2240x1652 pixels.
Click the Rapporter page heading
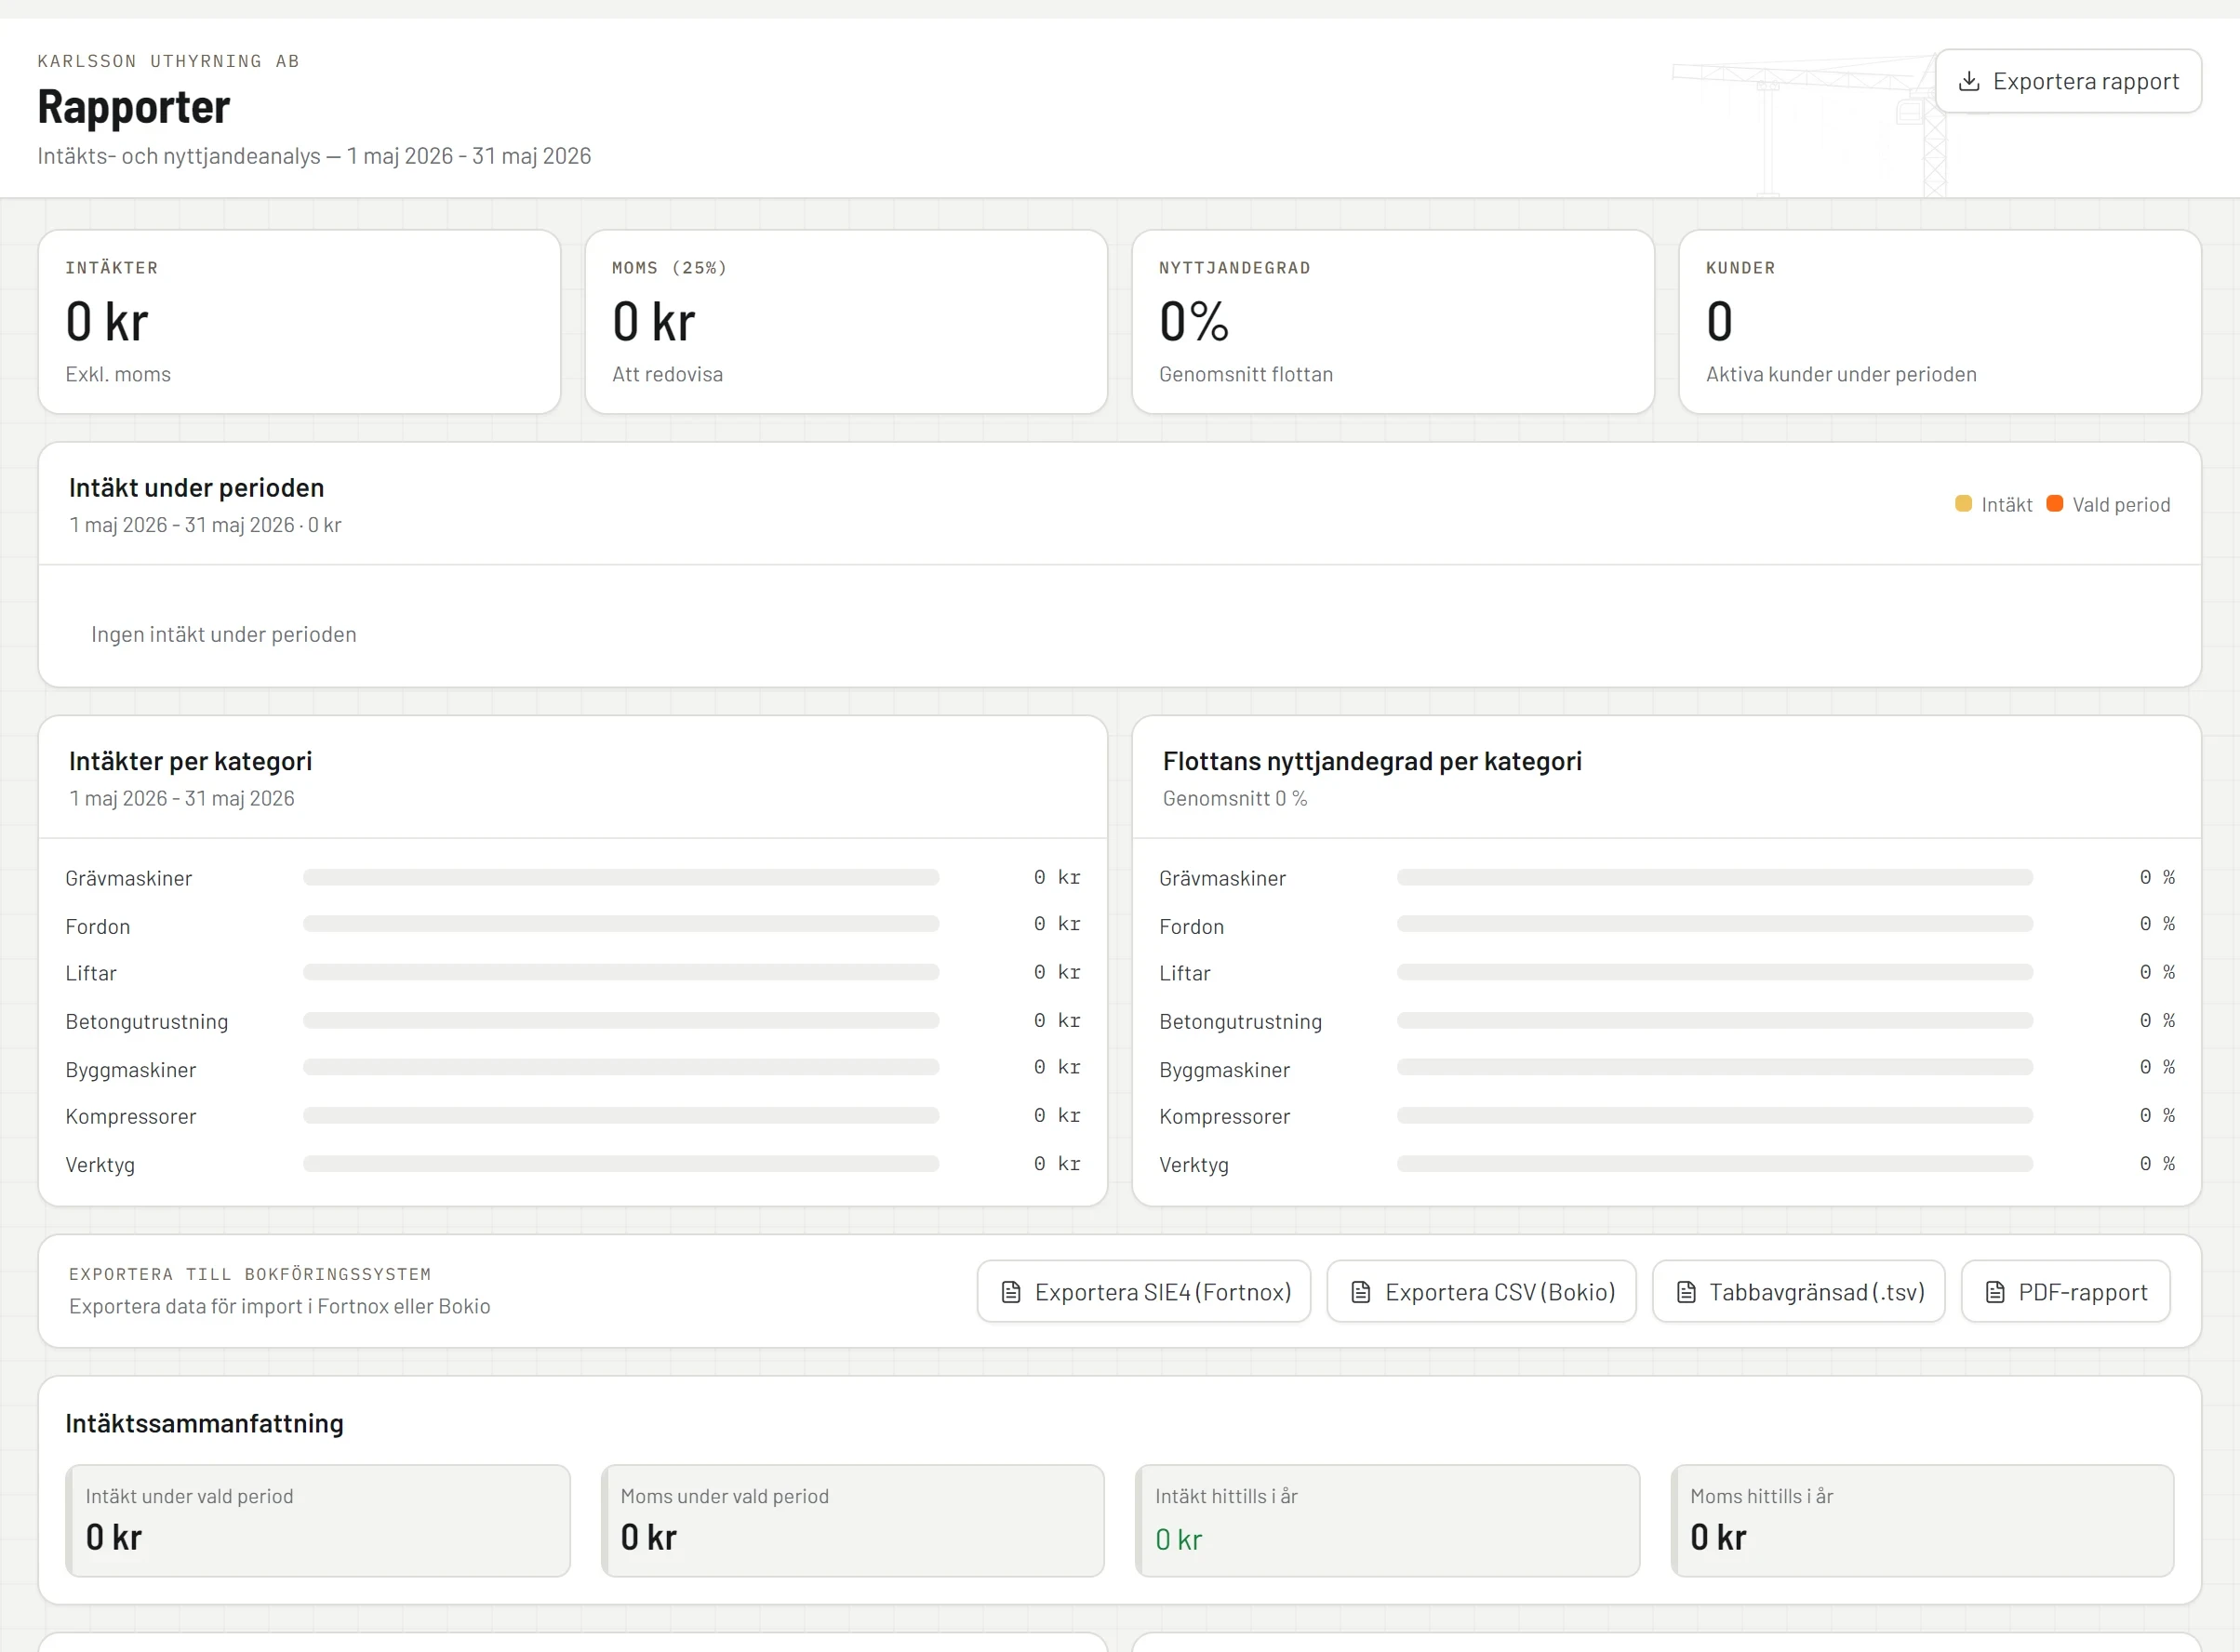point(134,107)
